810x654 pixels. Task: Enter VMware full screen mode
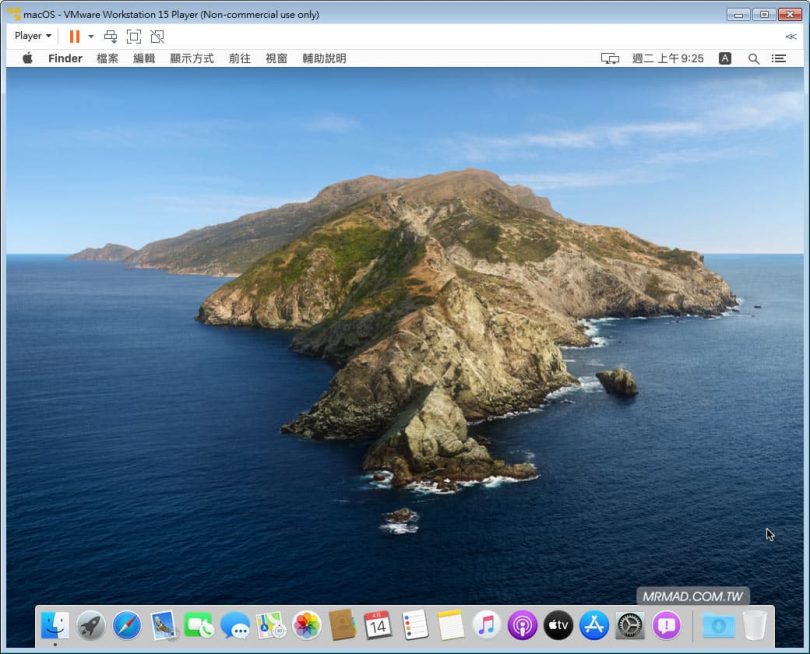click(134, 36)
